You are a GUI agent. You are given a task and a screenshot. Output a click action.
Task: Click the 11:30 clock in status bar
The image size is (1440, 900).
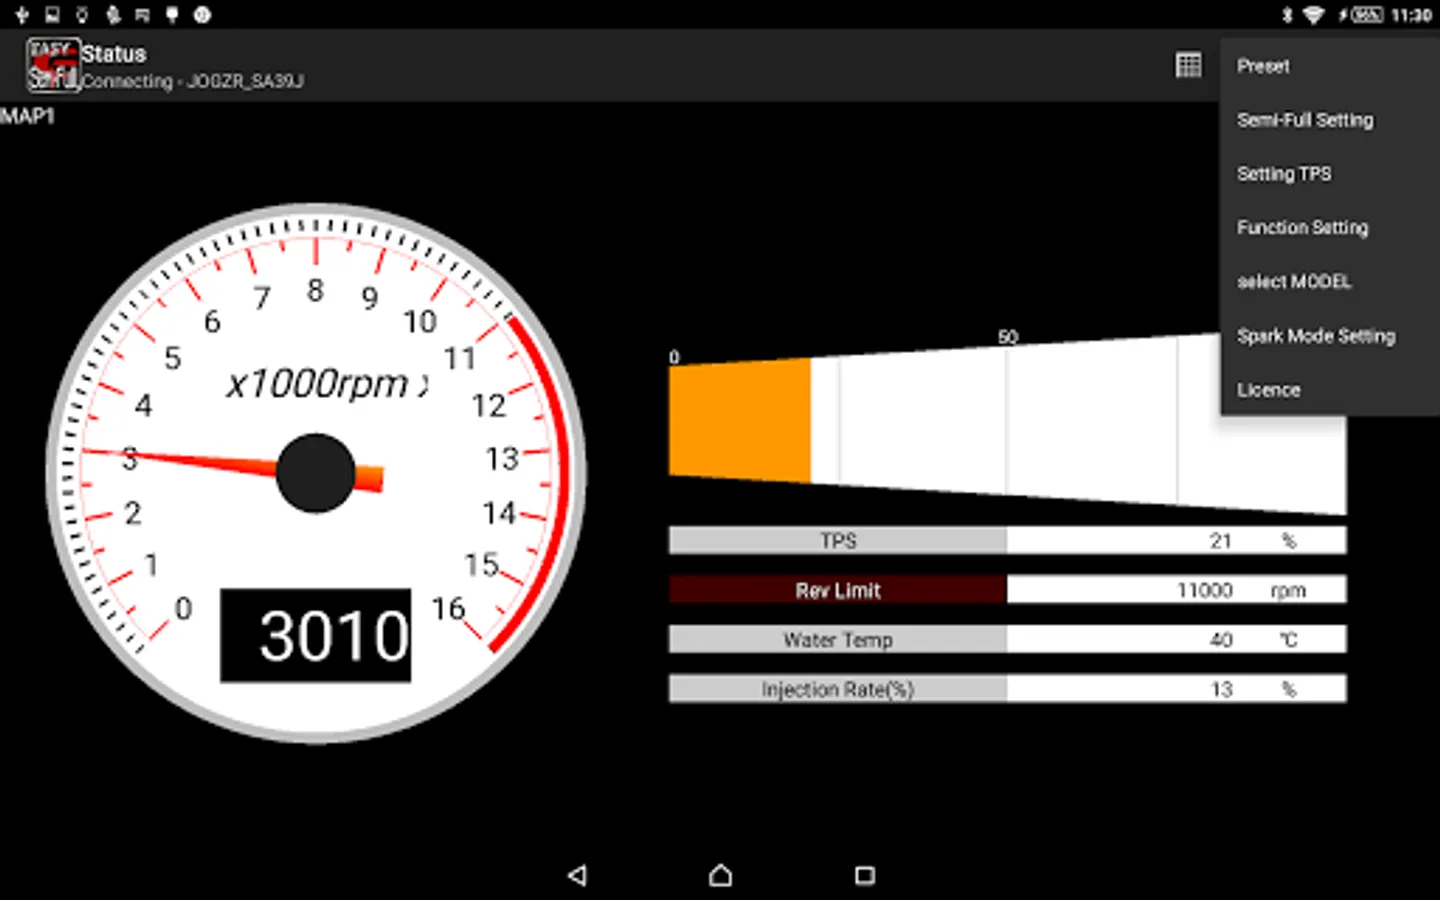pyautogui.click(x=1411, y=15)
